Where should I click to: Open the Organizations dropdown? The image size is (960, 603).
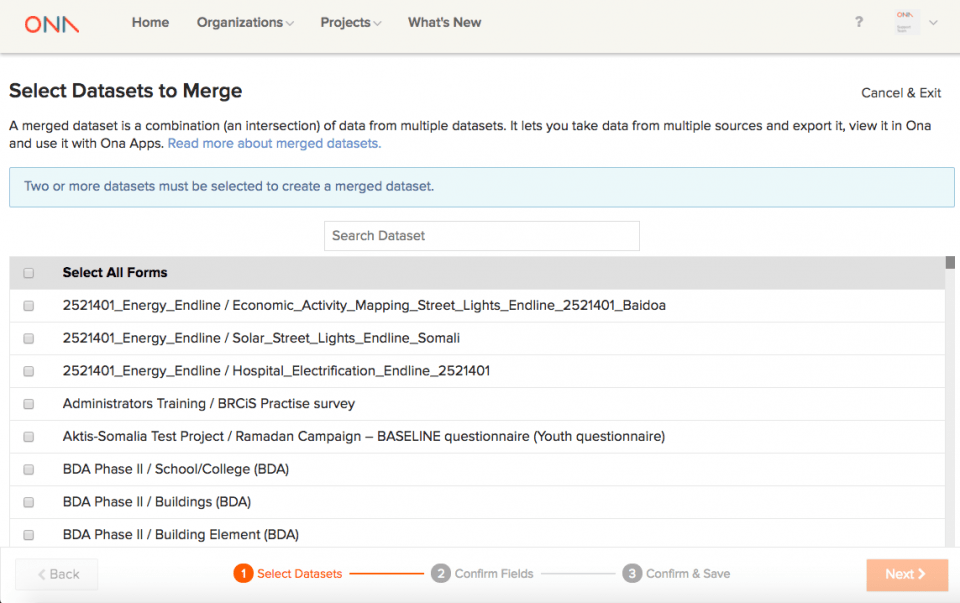(244, 22)
